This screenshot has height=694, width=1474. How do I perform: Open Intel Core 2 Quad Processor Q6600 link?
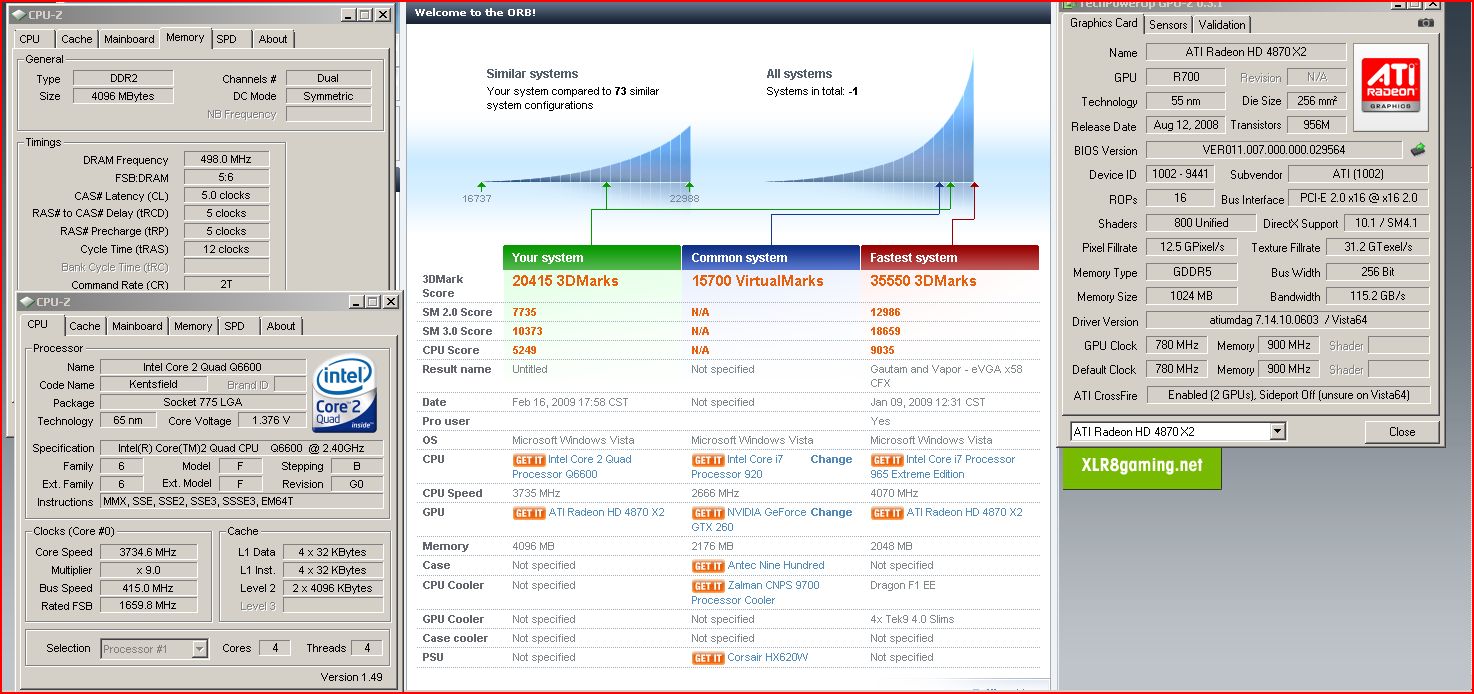(x=572, y=467)
